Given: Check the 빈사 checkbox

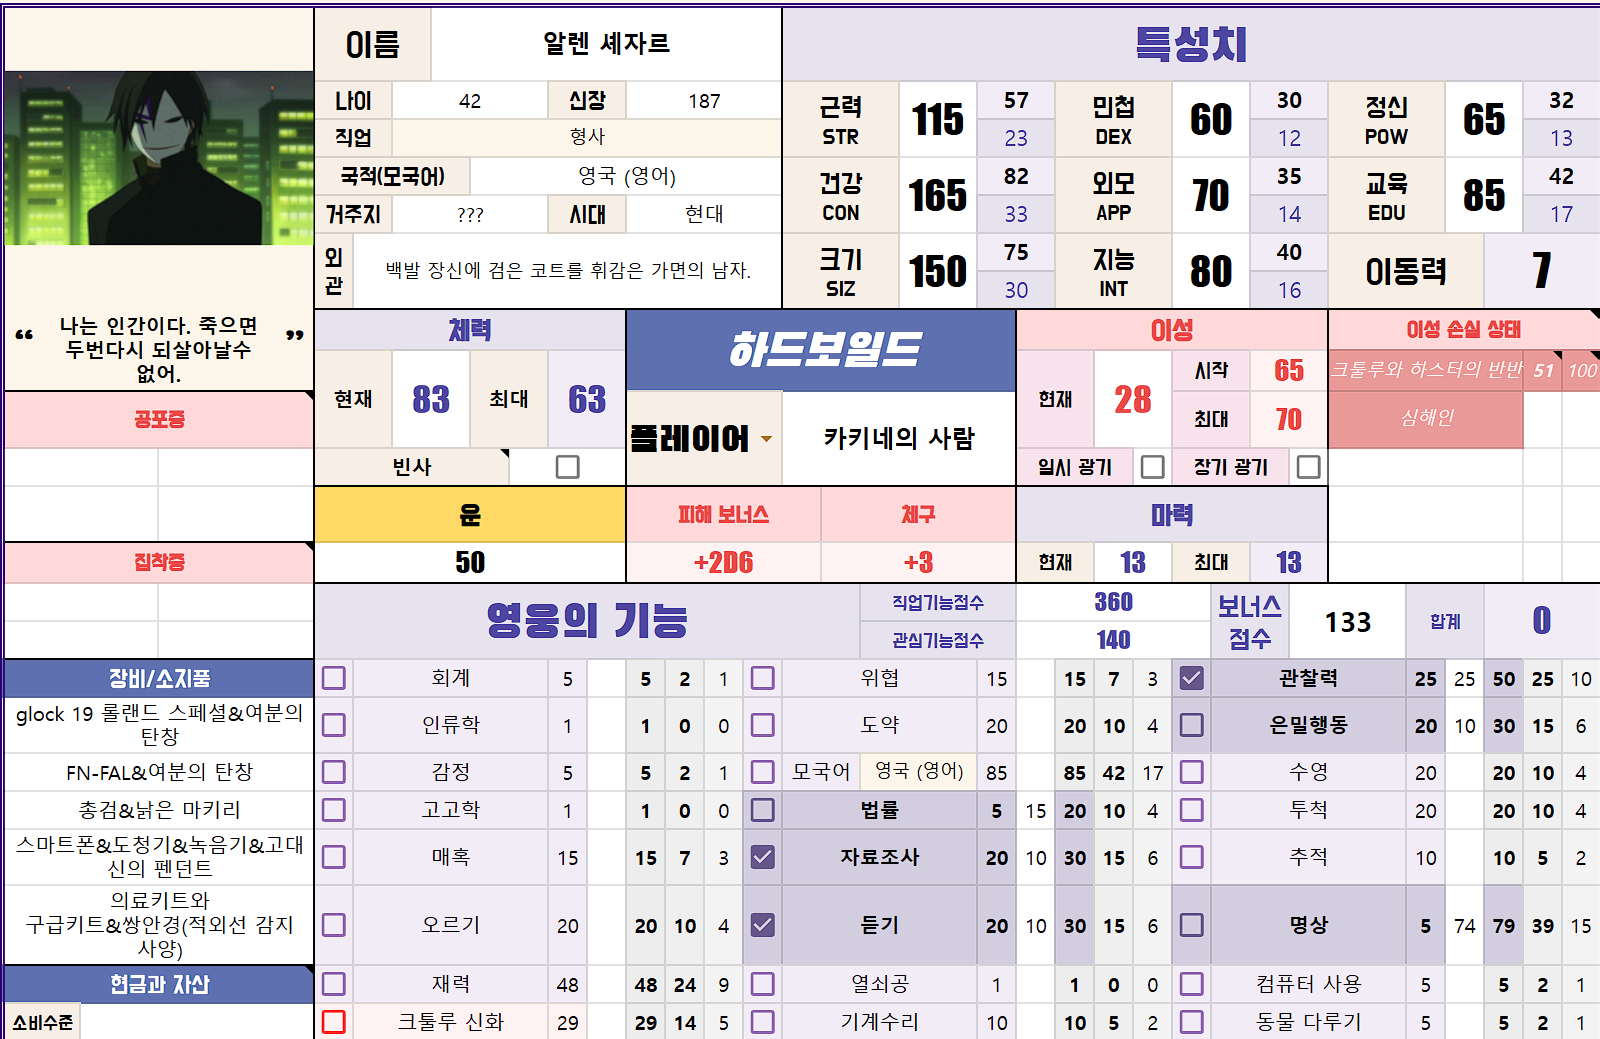Looking at the screenshot, I should point(567,467).
